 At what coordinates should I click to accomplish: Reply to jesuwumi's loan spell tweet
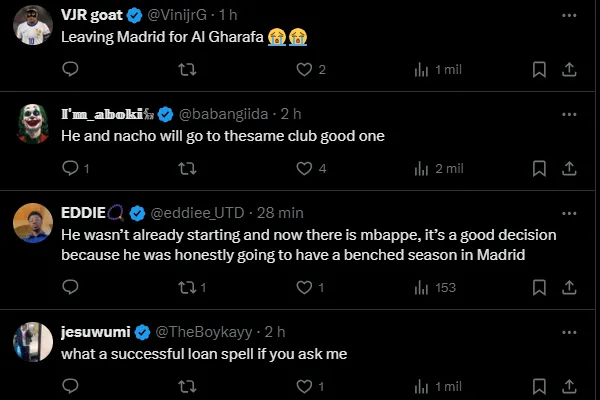tap(70, 385)
